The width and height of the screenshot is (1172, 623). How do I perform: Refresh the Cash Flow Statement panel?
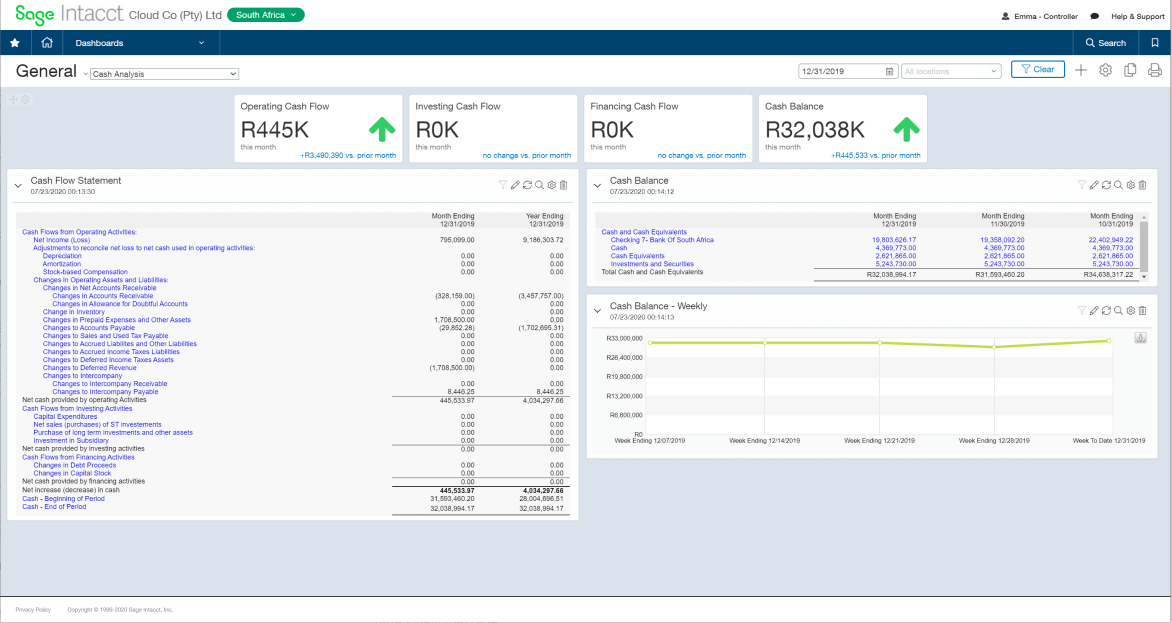click(527, 185)
